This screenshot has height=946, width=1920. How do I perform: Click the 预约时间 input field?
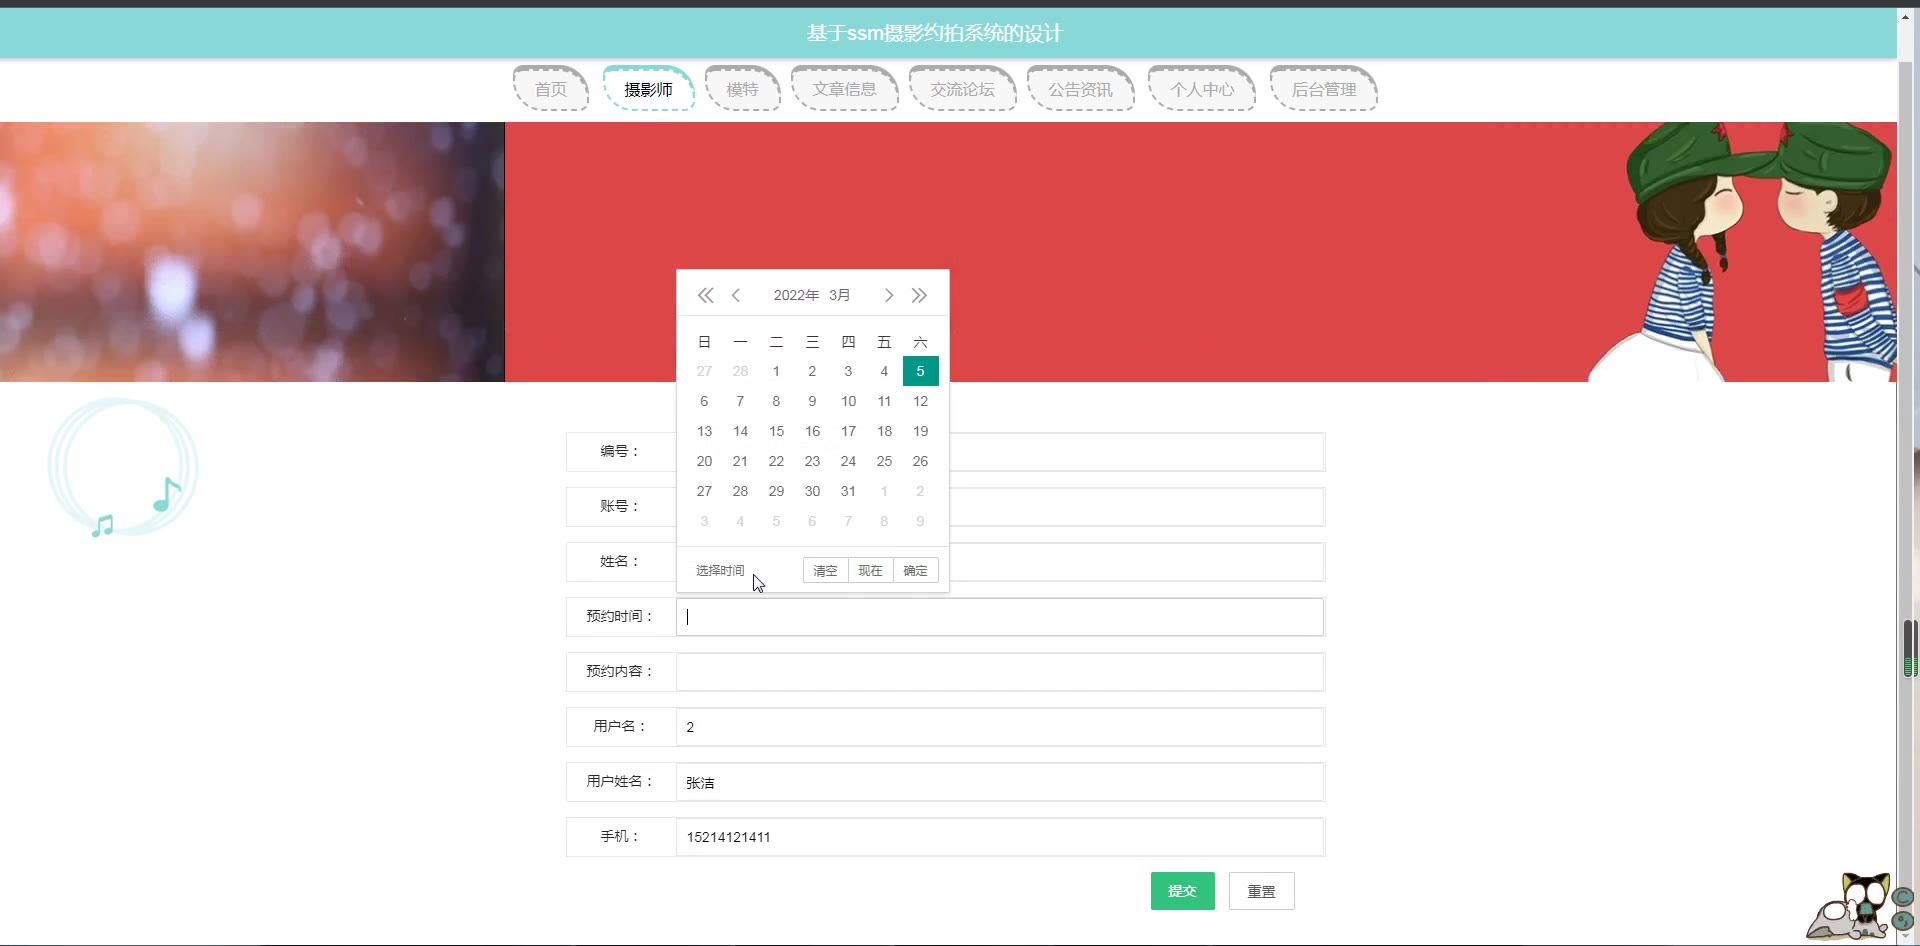click(x=1000, y=617)
